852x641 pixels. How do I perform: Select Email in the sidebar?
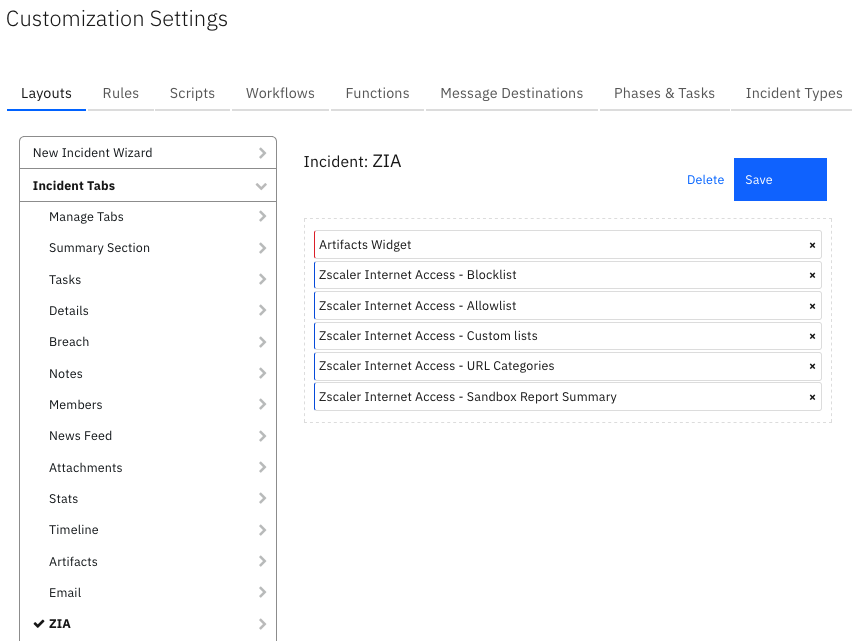148,592
